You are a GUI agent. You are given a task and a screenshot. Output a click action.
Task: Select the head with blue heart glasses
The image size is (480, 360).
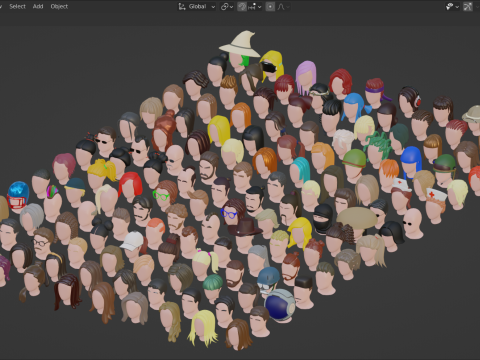tap(232, 212)
